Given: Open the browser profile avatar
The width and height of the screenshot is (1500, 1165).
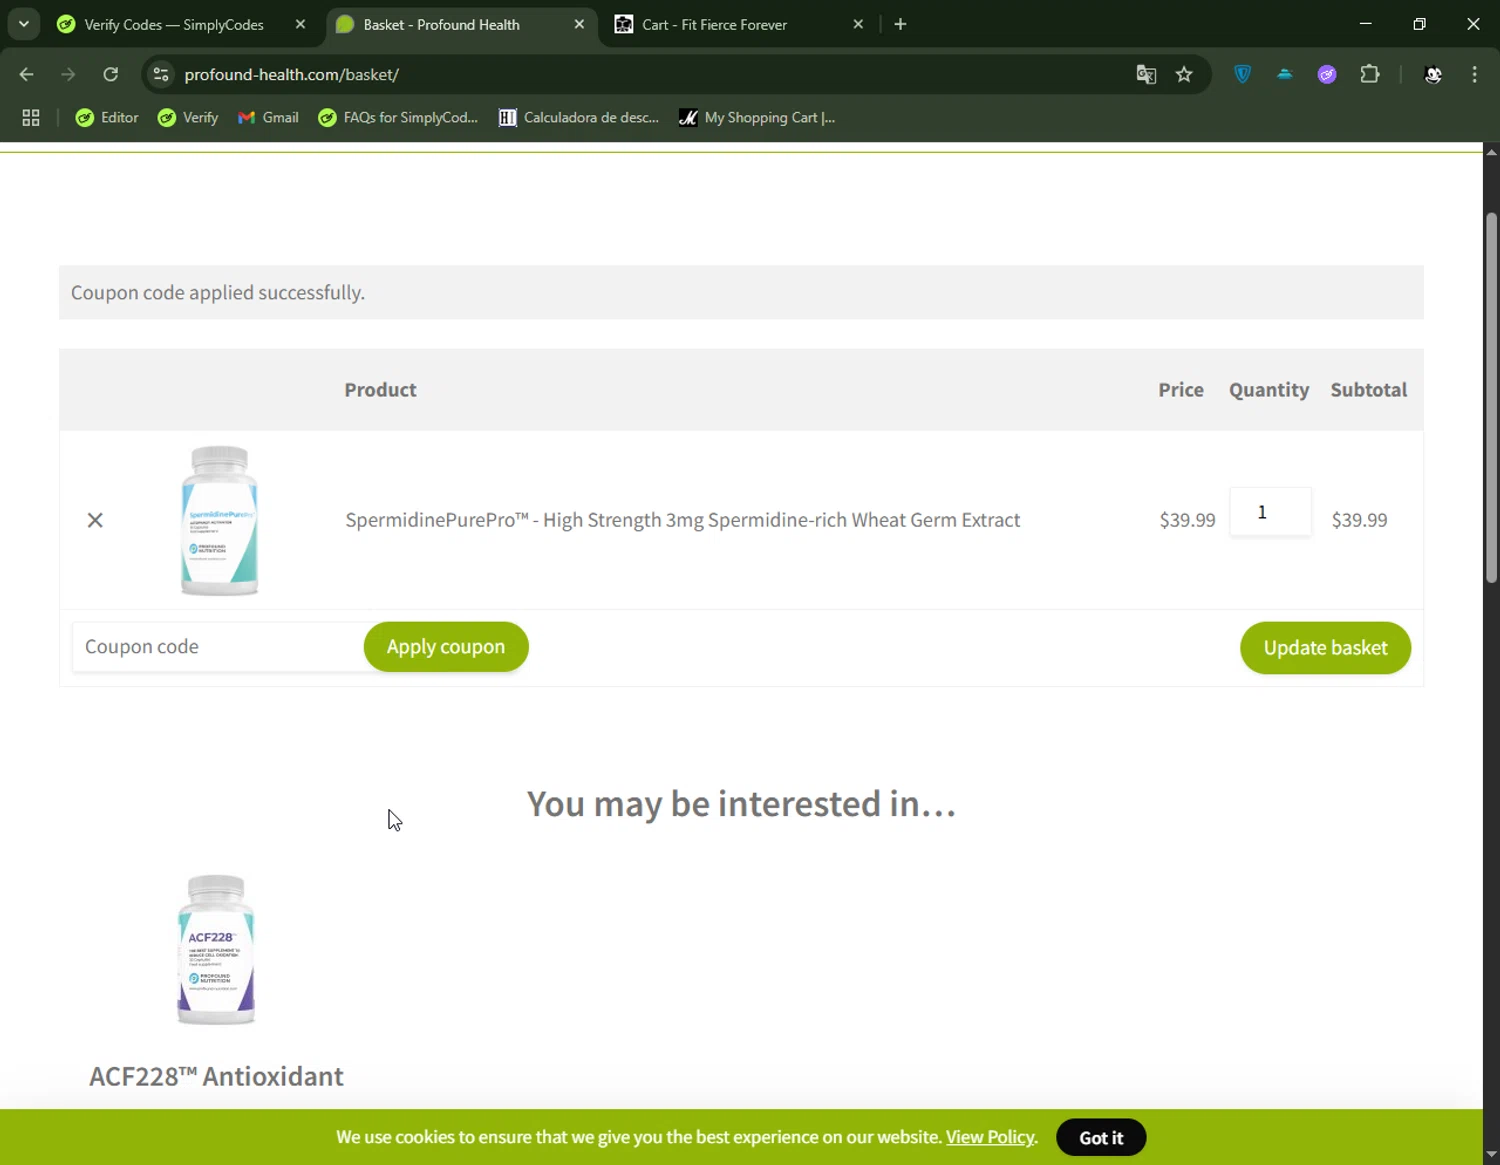Looking at the screenshot, I should pyautogui.click(x=1433, y=74).
